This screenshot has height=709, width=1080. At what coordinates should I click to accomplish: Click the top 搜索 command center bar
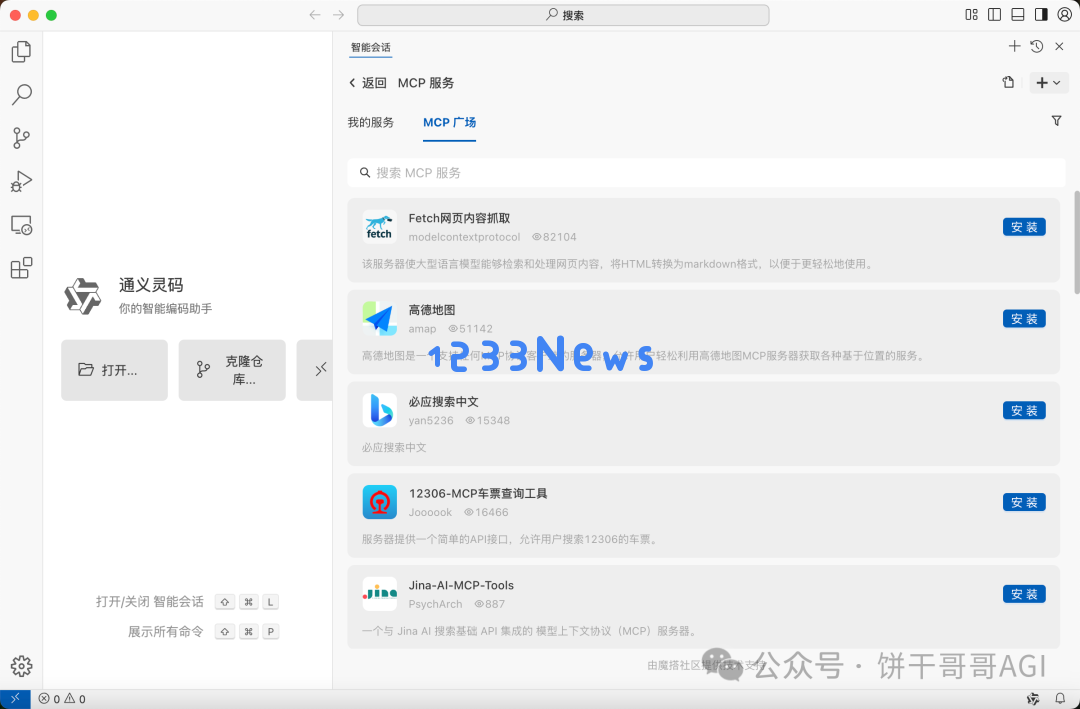click(x=563, y=15)
